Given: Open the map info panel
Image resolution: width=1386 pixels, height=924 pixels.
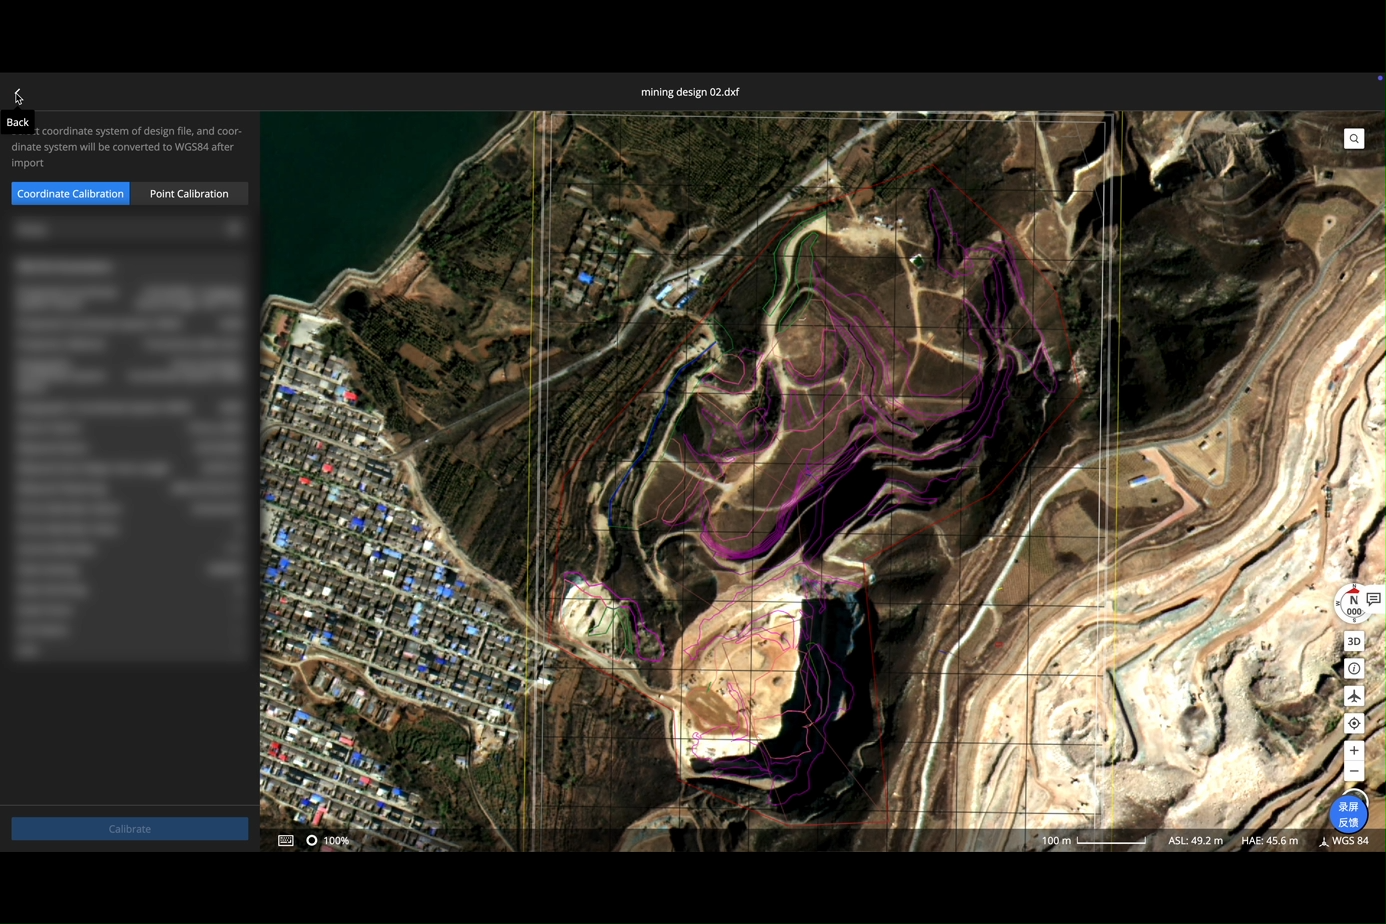Looking at the screenshot, I should click(1354, 669).
